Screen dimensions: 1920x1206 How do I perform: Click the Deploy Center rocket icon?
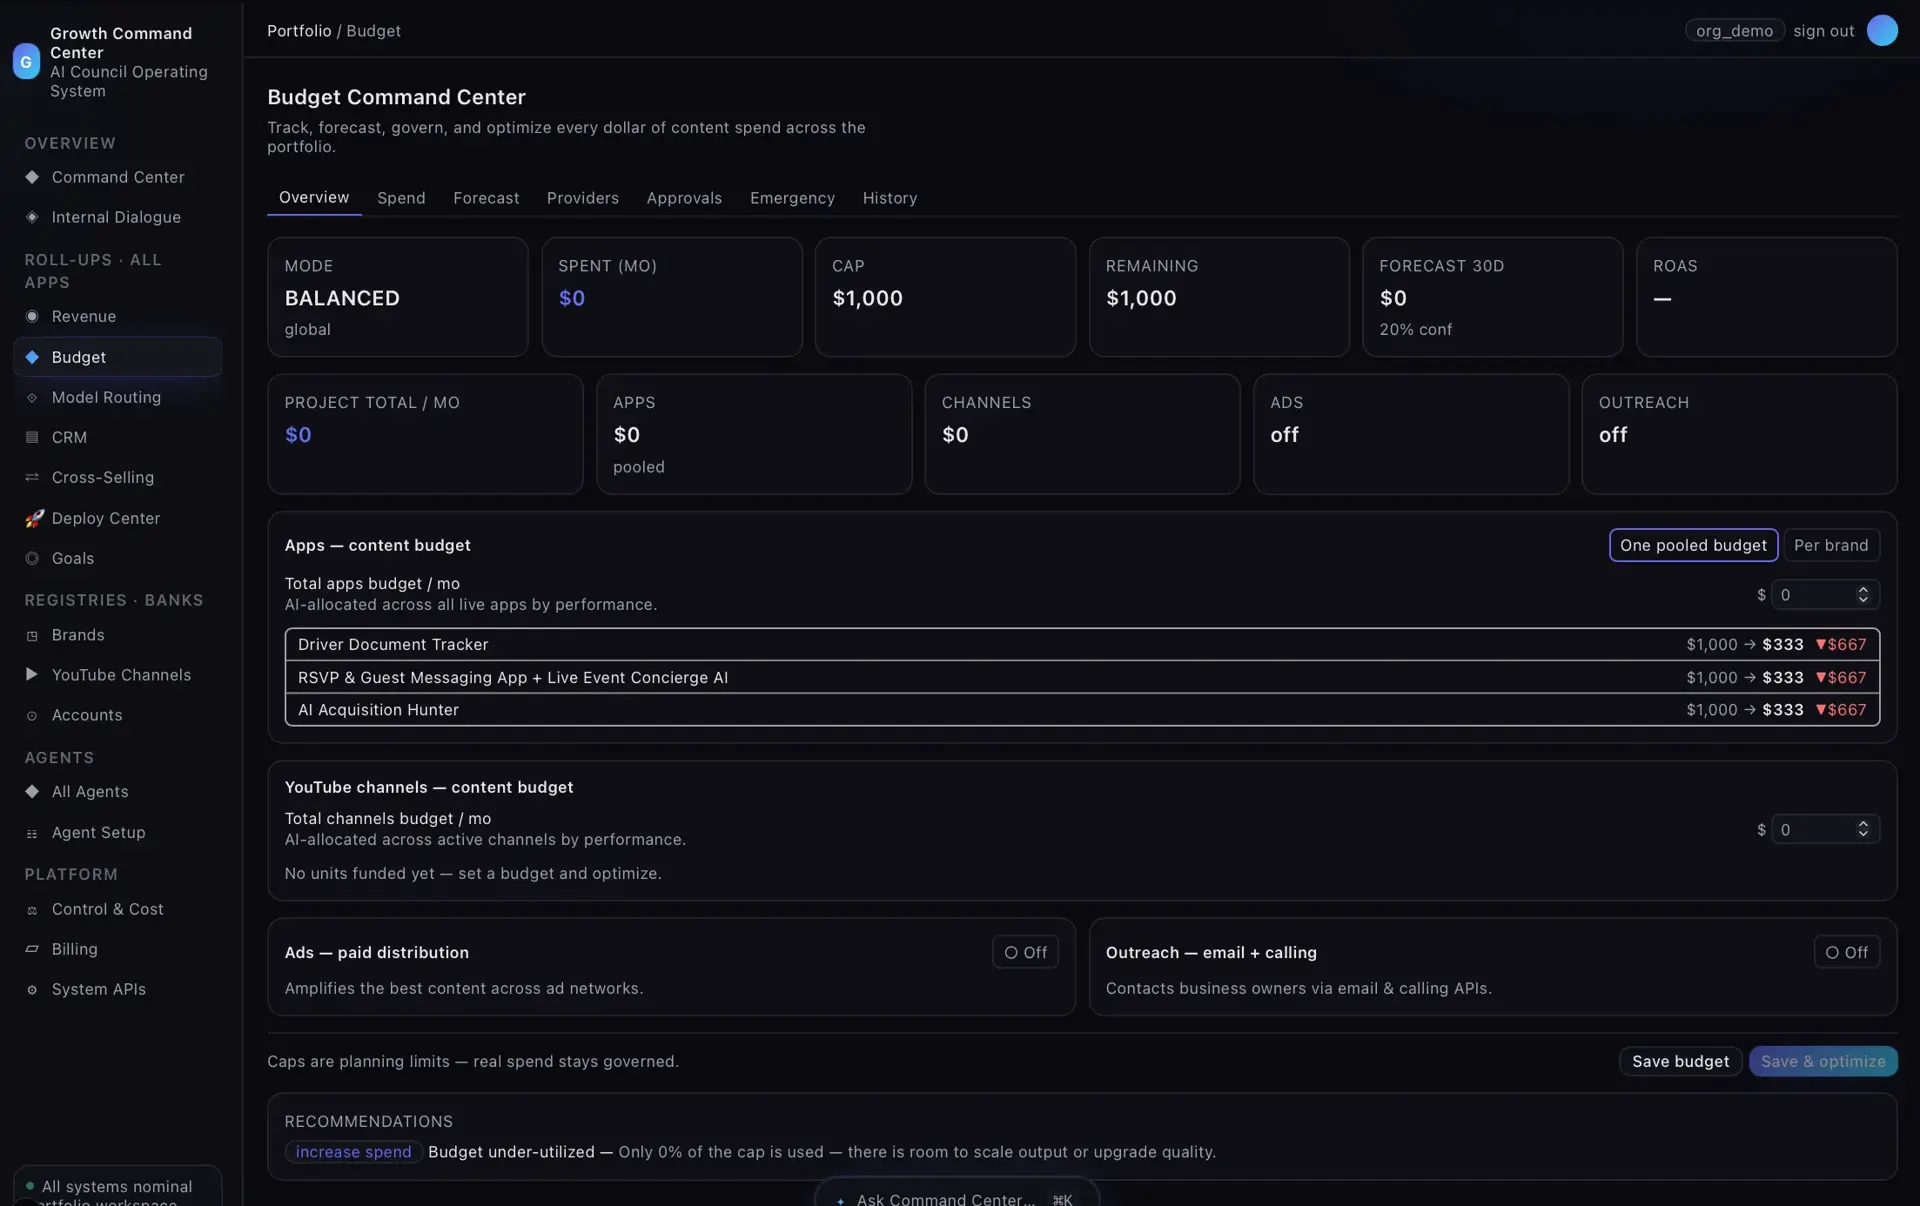pyautogui.click(x=34, y=518)
